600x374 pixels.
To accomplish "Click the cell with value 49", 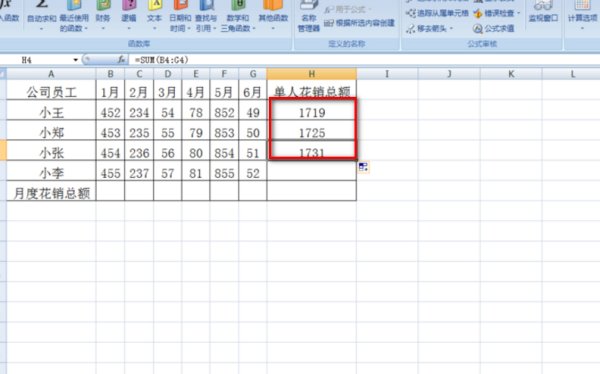I will 253,110.
